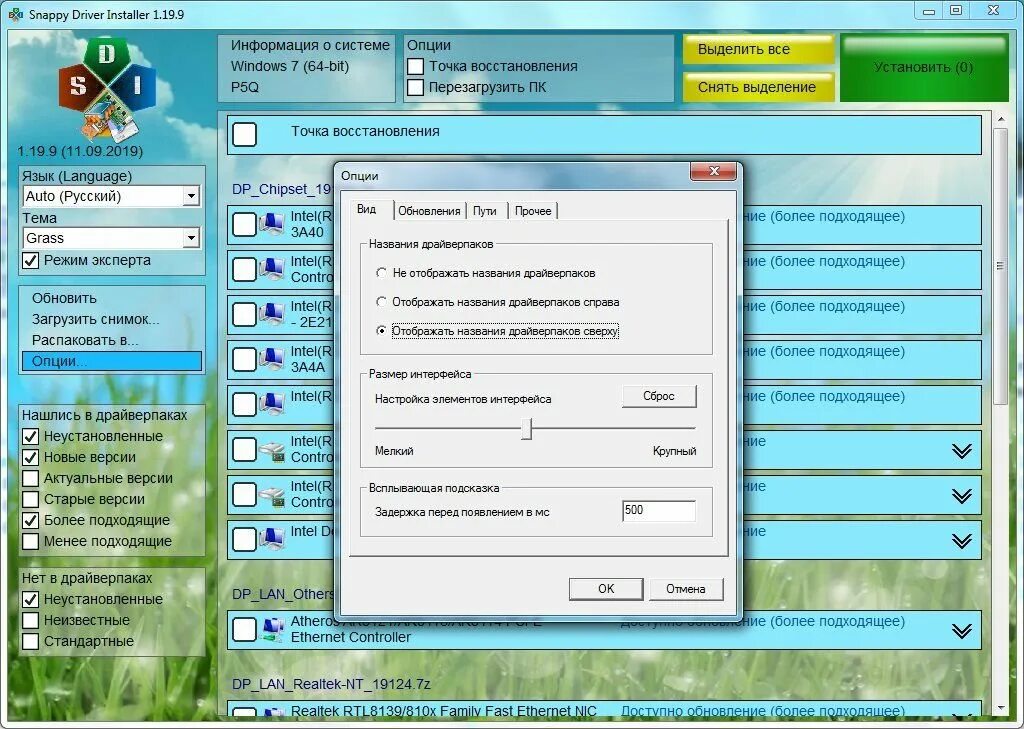1024x729 pixels.
Task: Toggle Более подходящие filter checkbox
Action: tap(31, 521)
